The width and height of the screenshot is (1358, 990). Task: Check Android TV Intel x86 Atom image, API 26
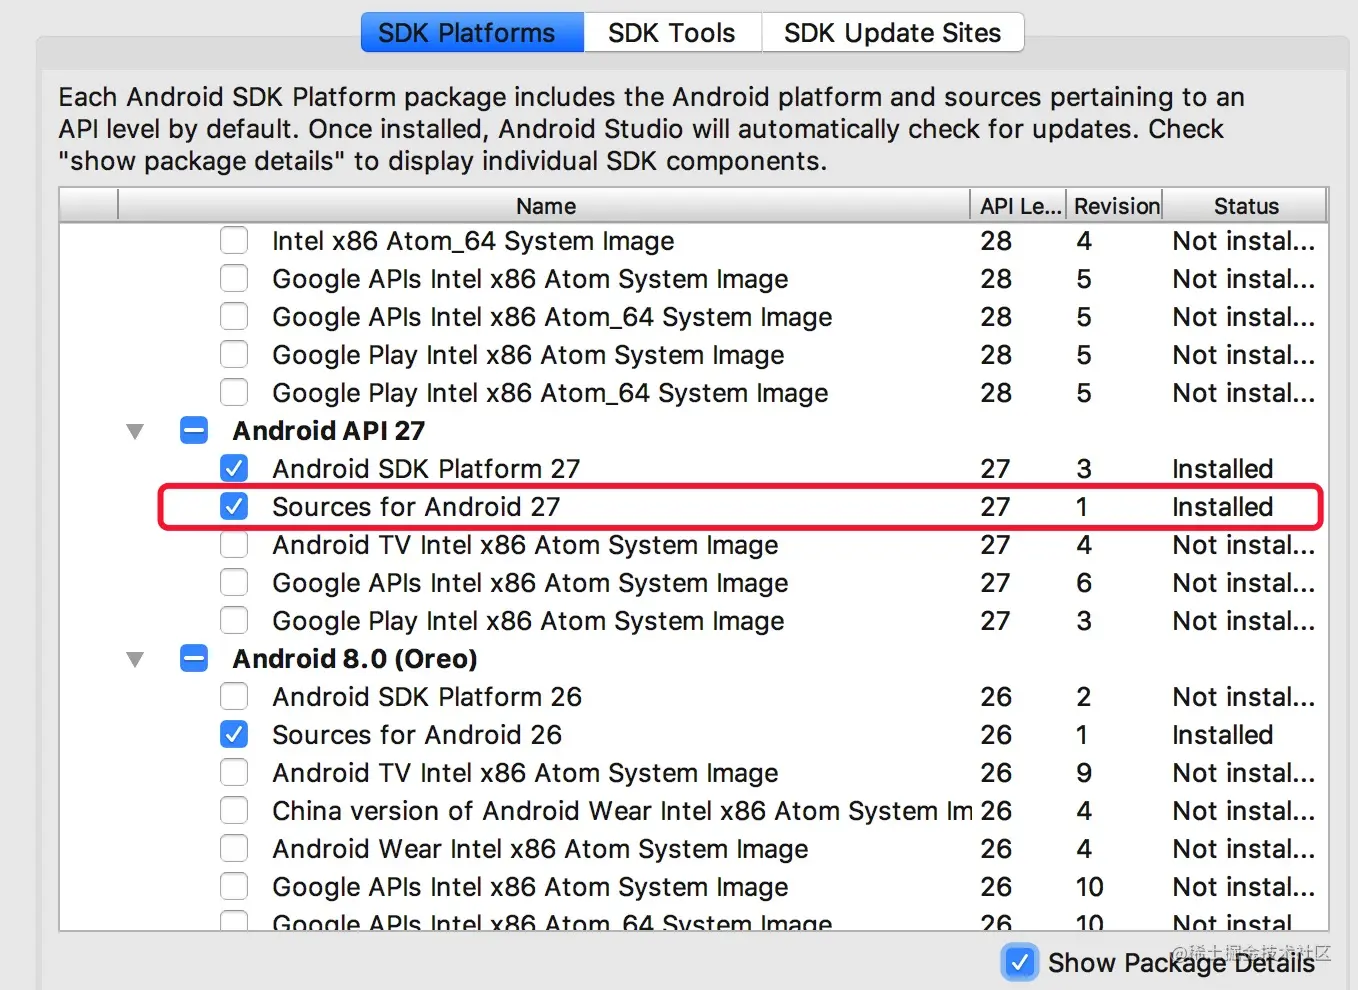pyautogui.click(x=234, y=773)
